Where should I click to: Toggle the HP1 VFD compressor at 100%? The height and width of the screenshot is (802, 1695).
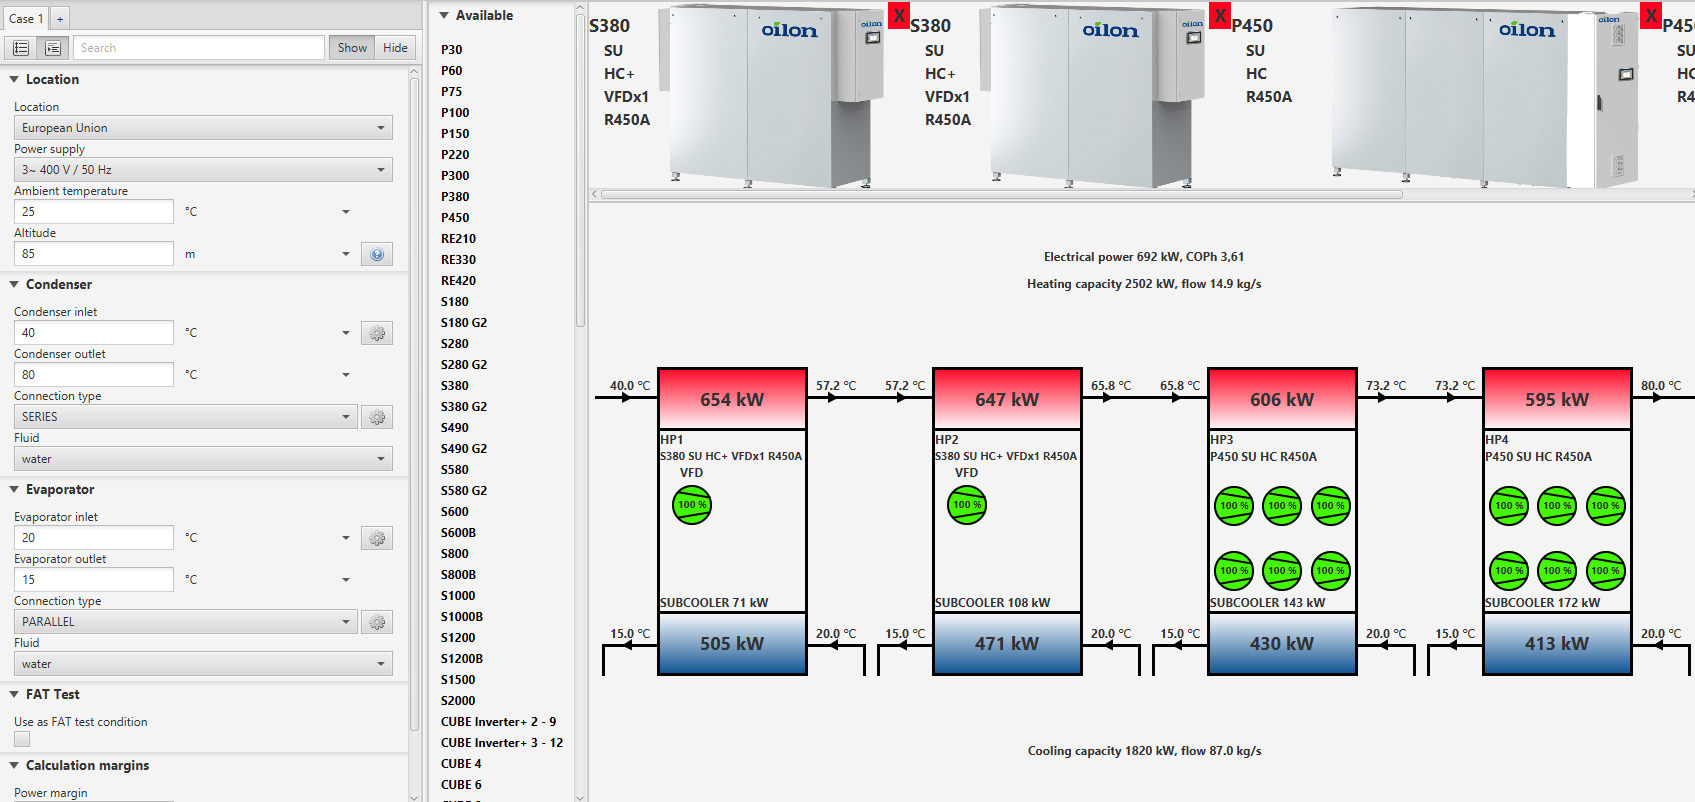click(692, 505)
